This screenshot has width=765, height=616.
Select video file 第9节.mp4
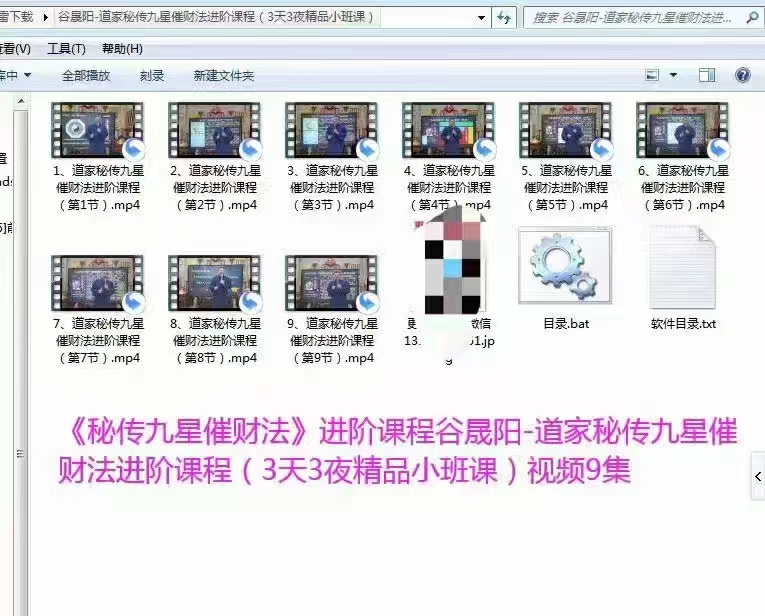click(x=331, y=283)
